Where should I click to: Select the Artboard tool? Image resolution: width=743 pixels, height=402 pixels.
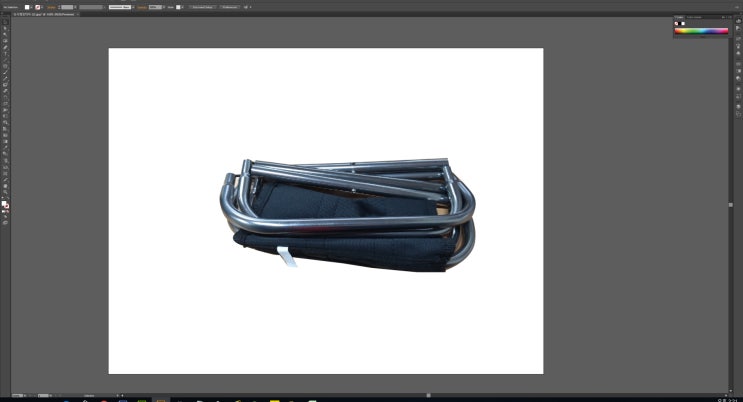tap(5, 174)
